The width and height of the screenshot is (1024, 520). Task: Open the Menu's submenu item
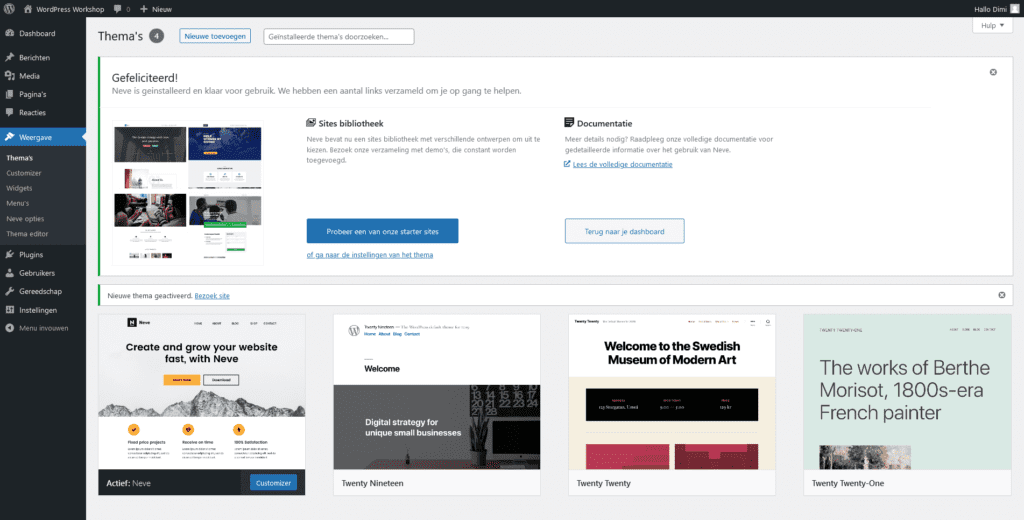point(18,203)
